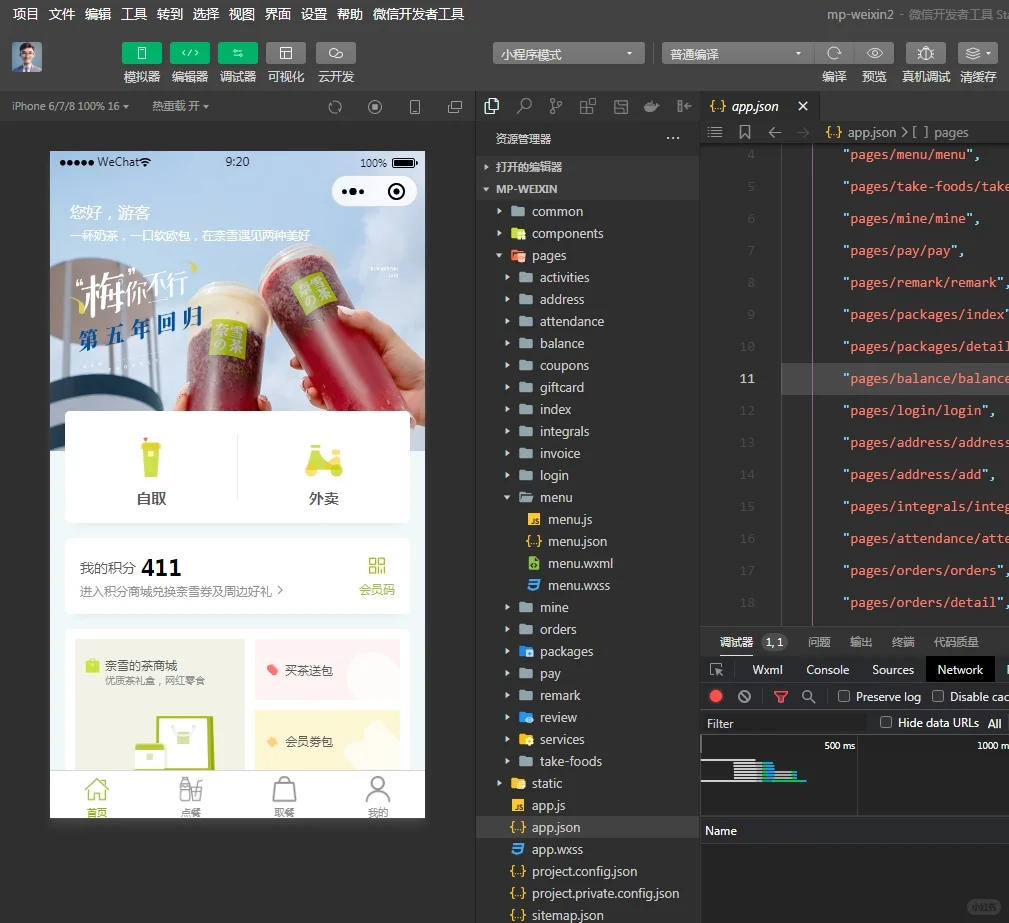Collapse the menu folder
The width and height of the screenshot is (1009, 923).
[588, 498]
